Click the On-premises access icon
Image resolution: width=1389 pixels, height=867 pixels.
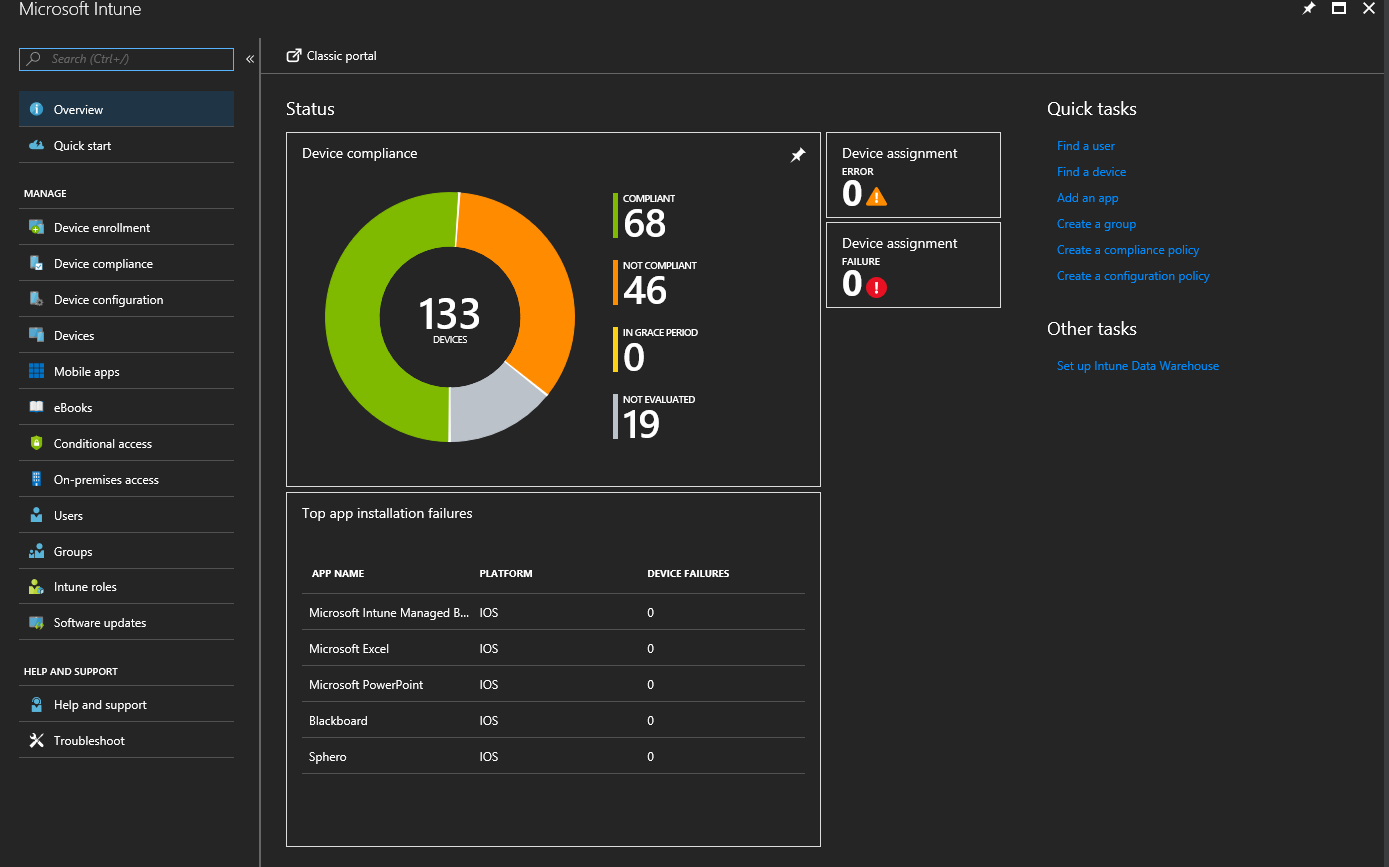click(36, 479)
